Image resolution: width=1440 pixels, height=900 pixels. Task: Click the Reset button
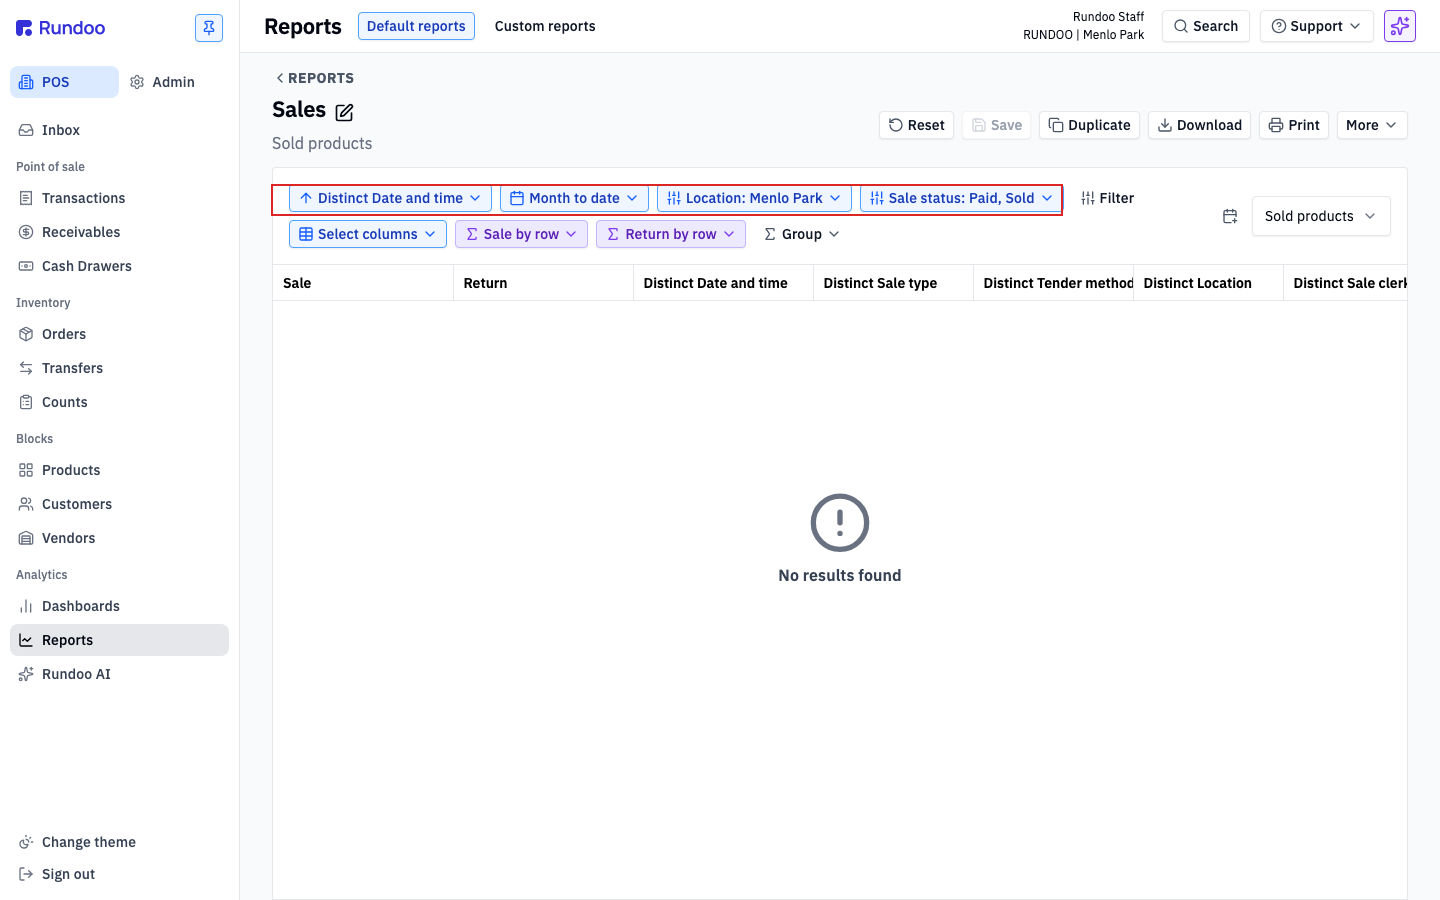pyautogui.click(x=916, y=125)
